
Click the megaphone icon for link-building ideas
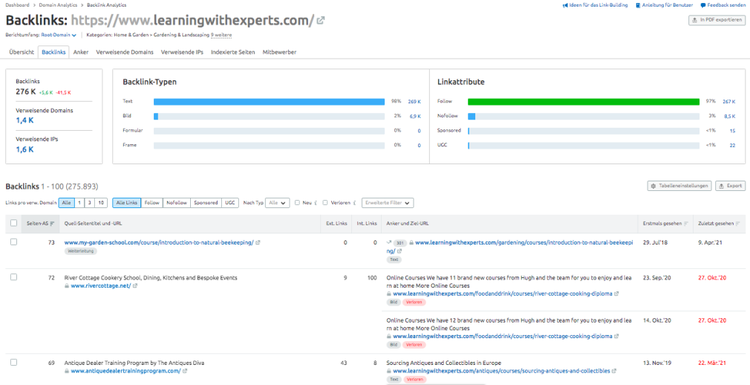(x=565, y=5)
